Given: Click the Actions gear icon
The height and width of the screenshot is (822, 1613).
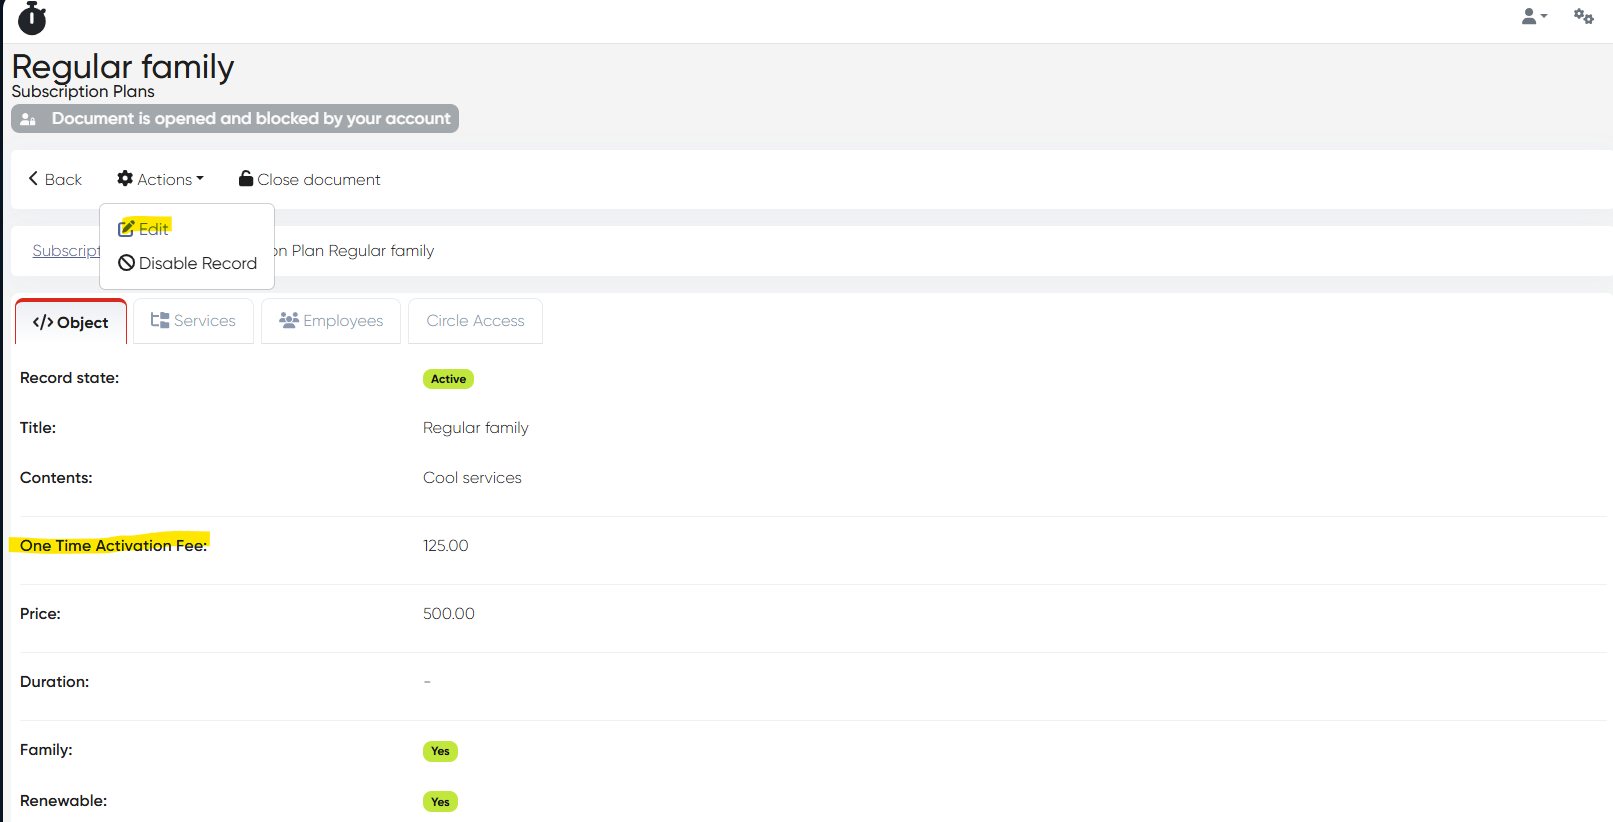Looking at the screenshot, I should pos(125,179).
